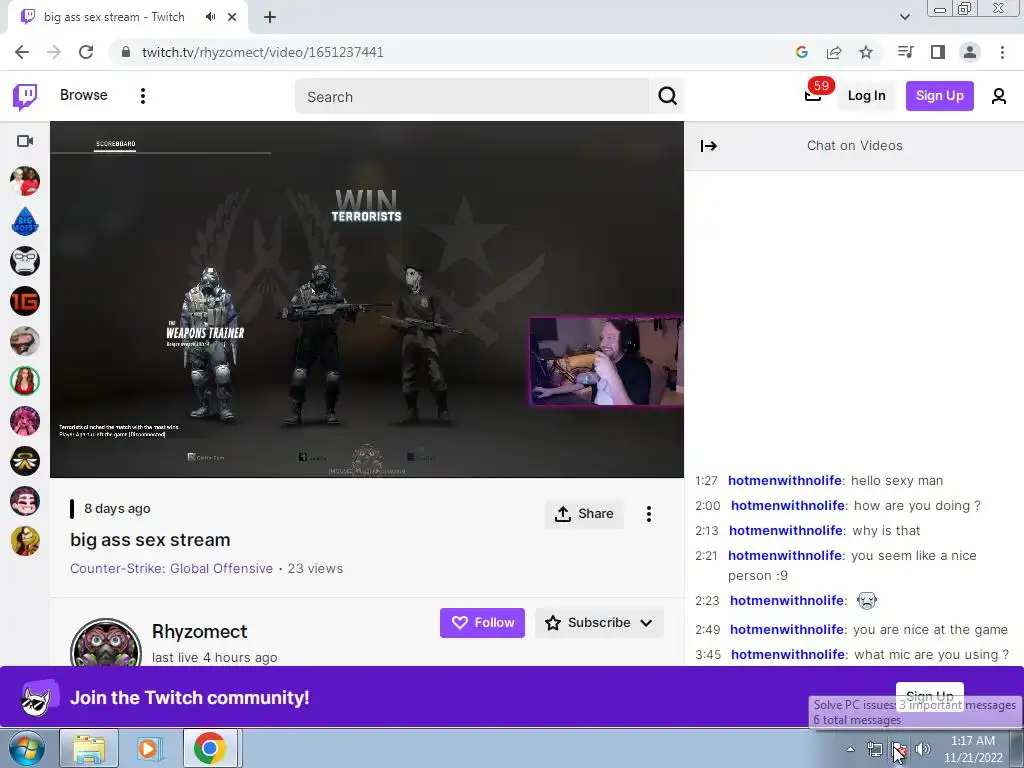Click the browser back arrow
Viewport: 1024px width, 768px height.
(22, 52)
